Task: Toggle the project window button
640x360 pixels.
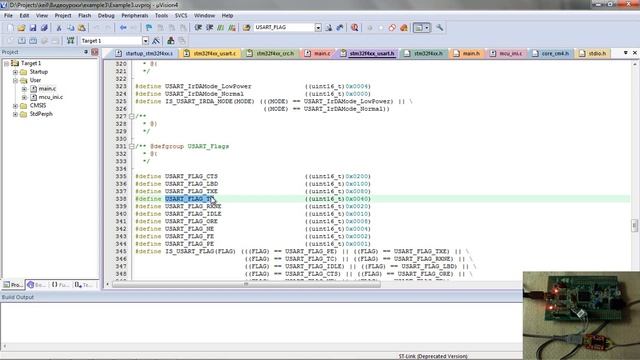Action: [x=418, y=28]
